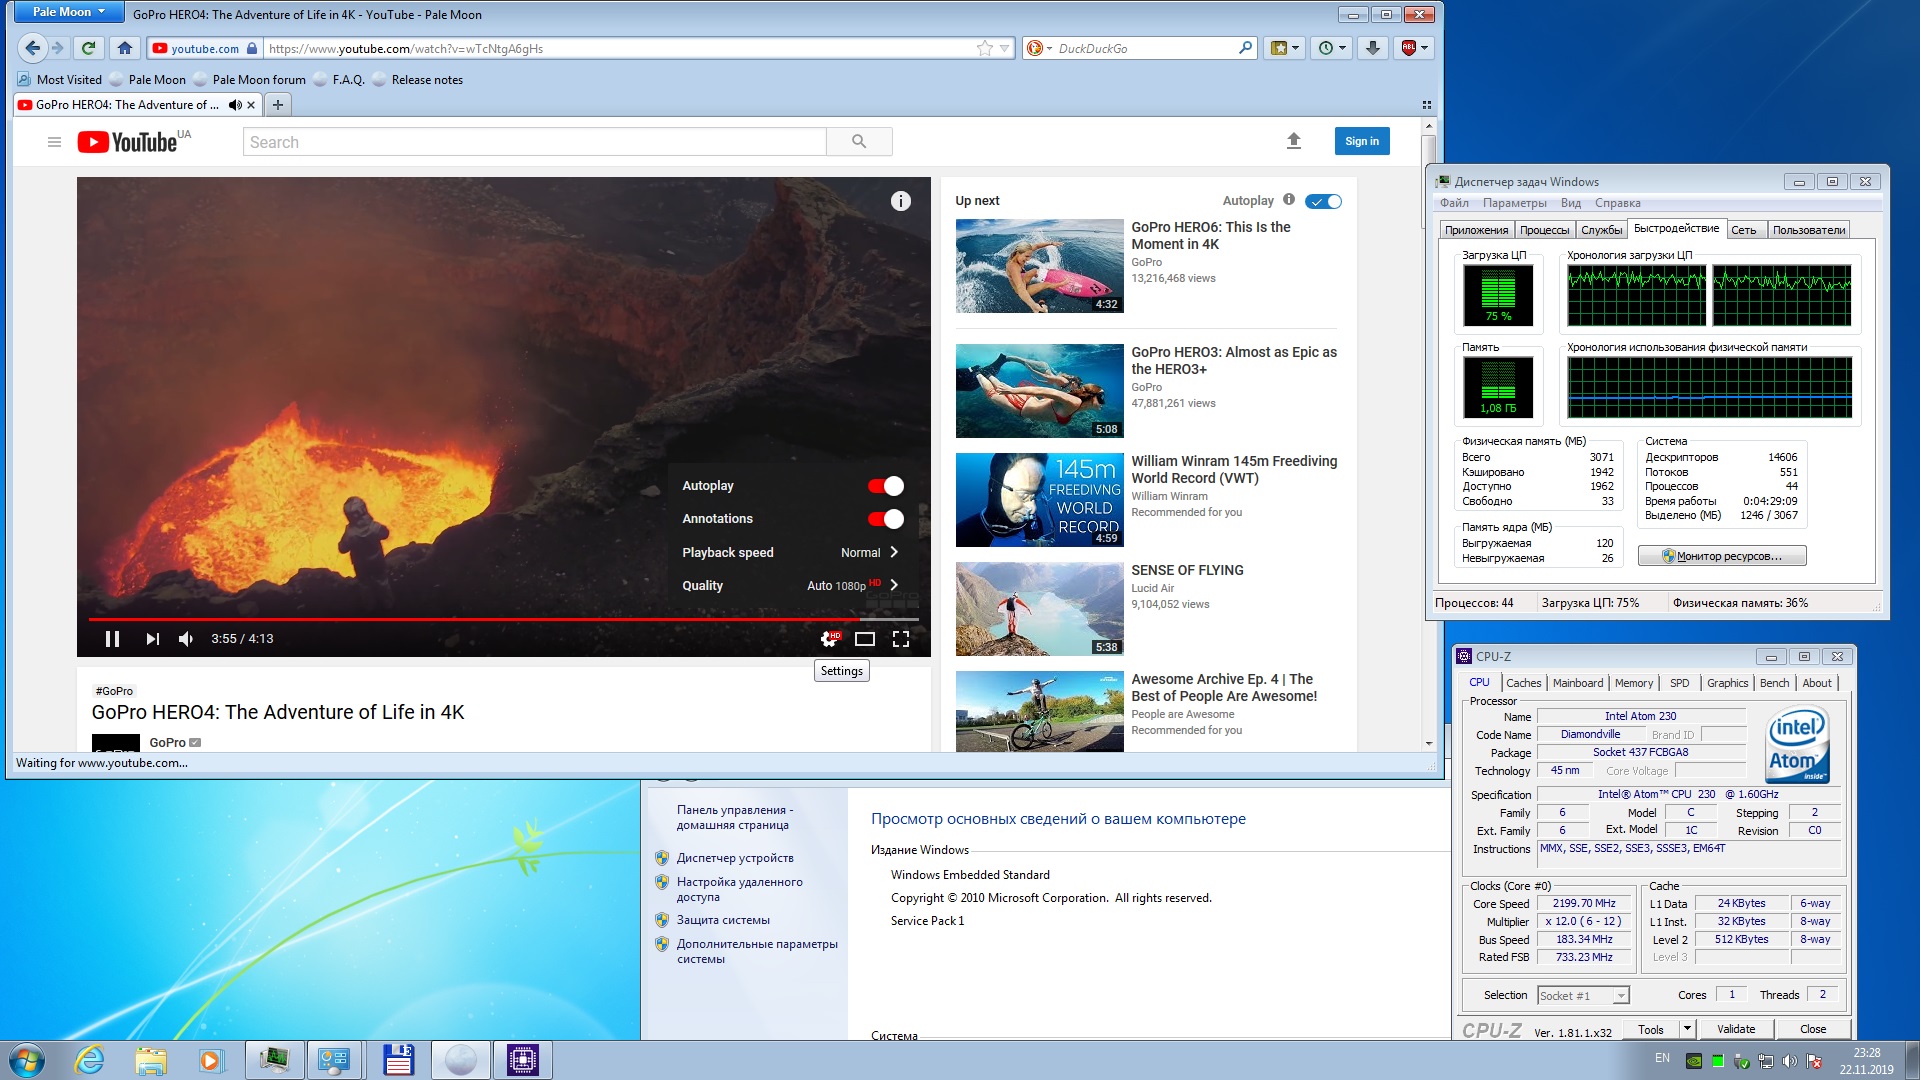
Task: Click the Монитор ресурсов button
Action: (x=1721, y=556)
